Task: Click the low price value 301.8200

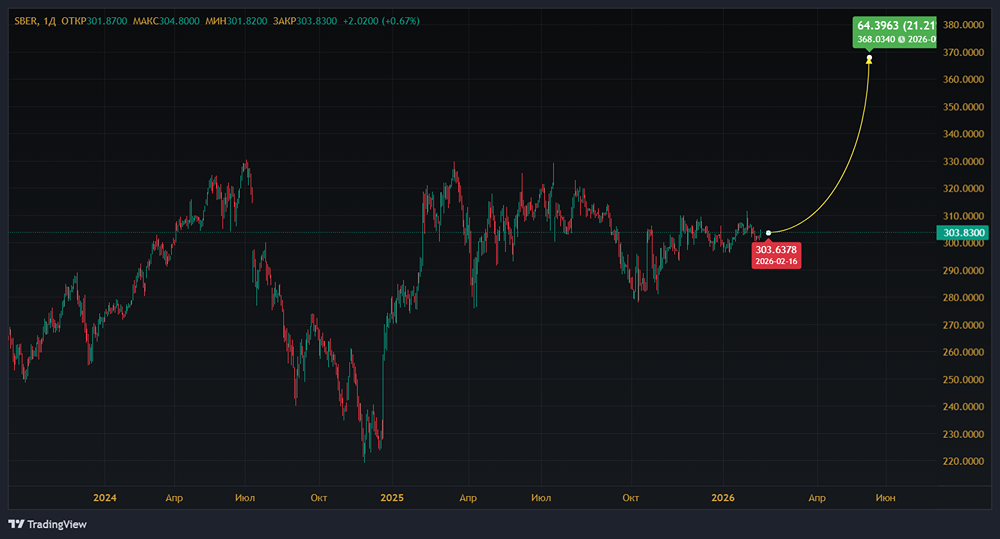Action: 247,21
